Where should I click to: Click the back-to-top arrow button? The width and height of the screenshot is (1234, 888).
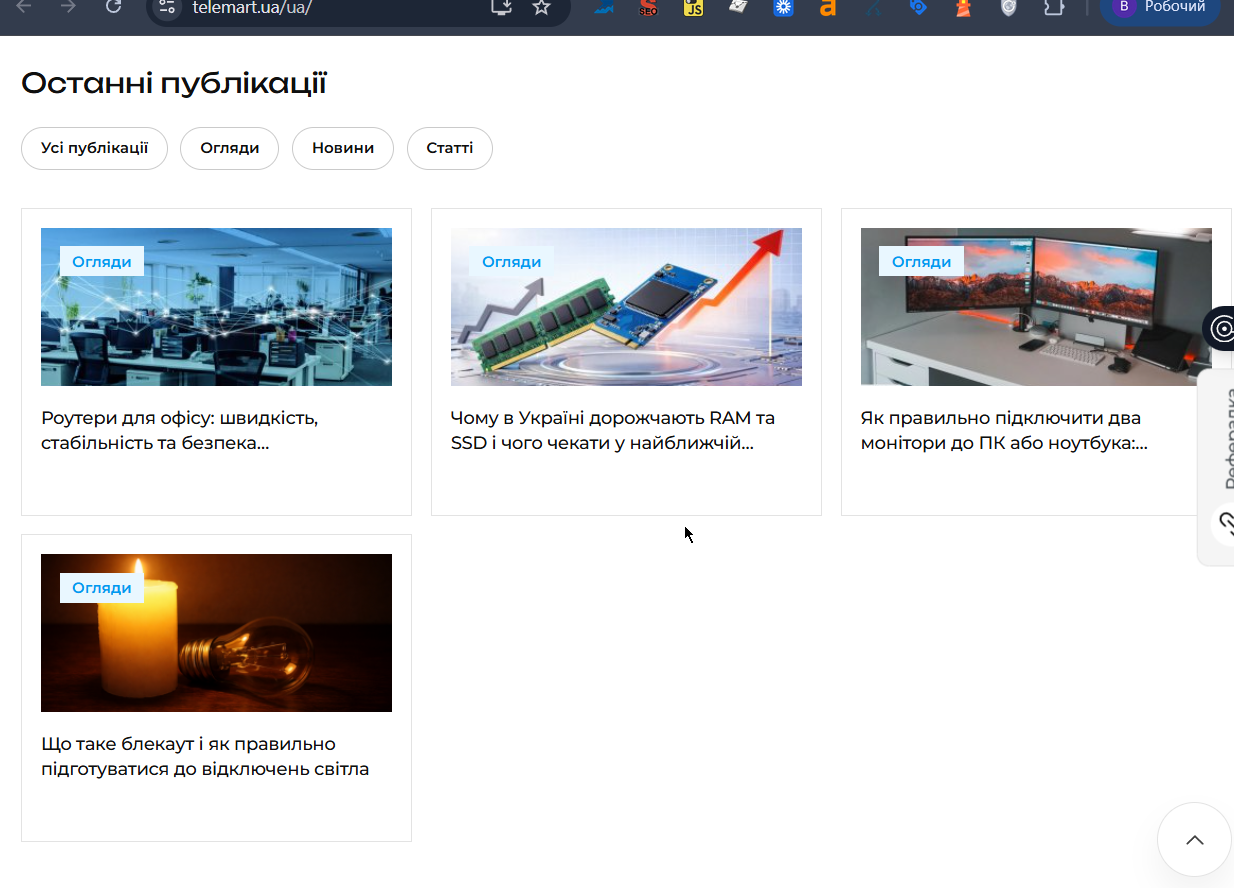click(x=1194, y=840)
